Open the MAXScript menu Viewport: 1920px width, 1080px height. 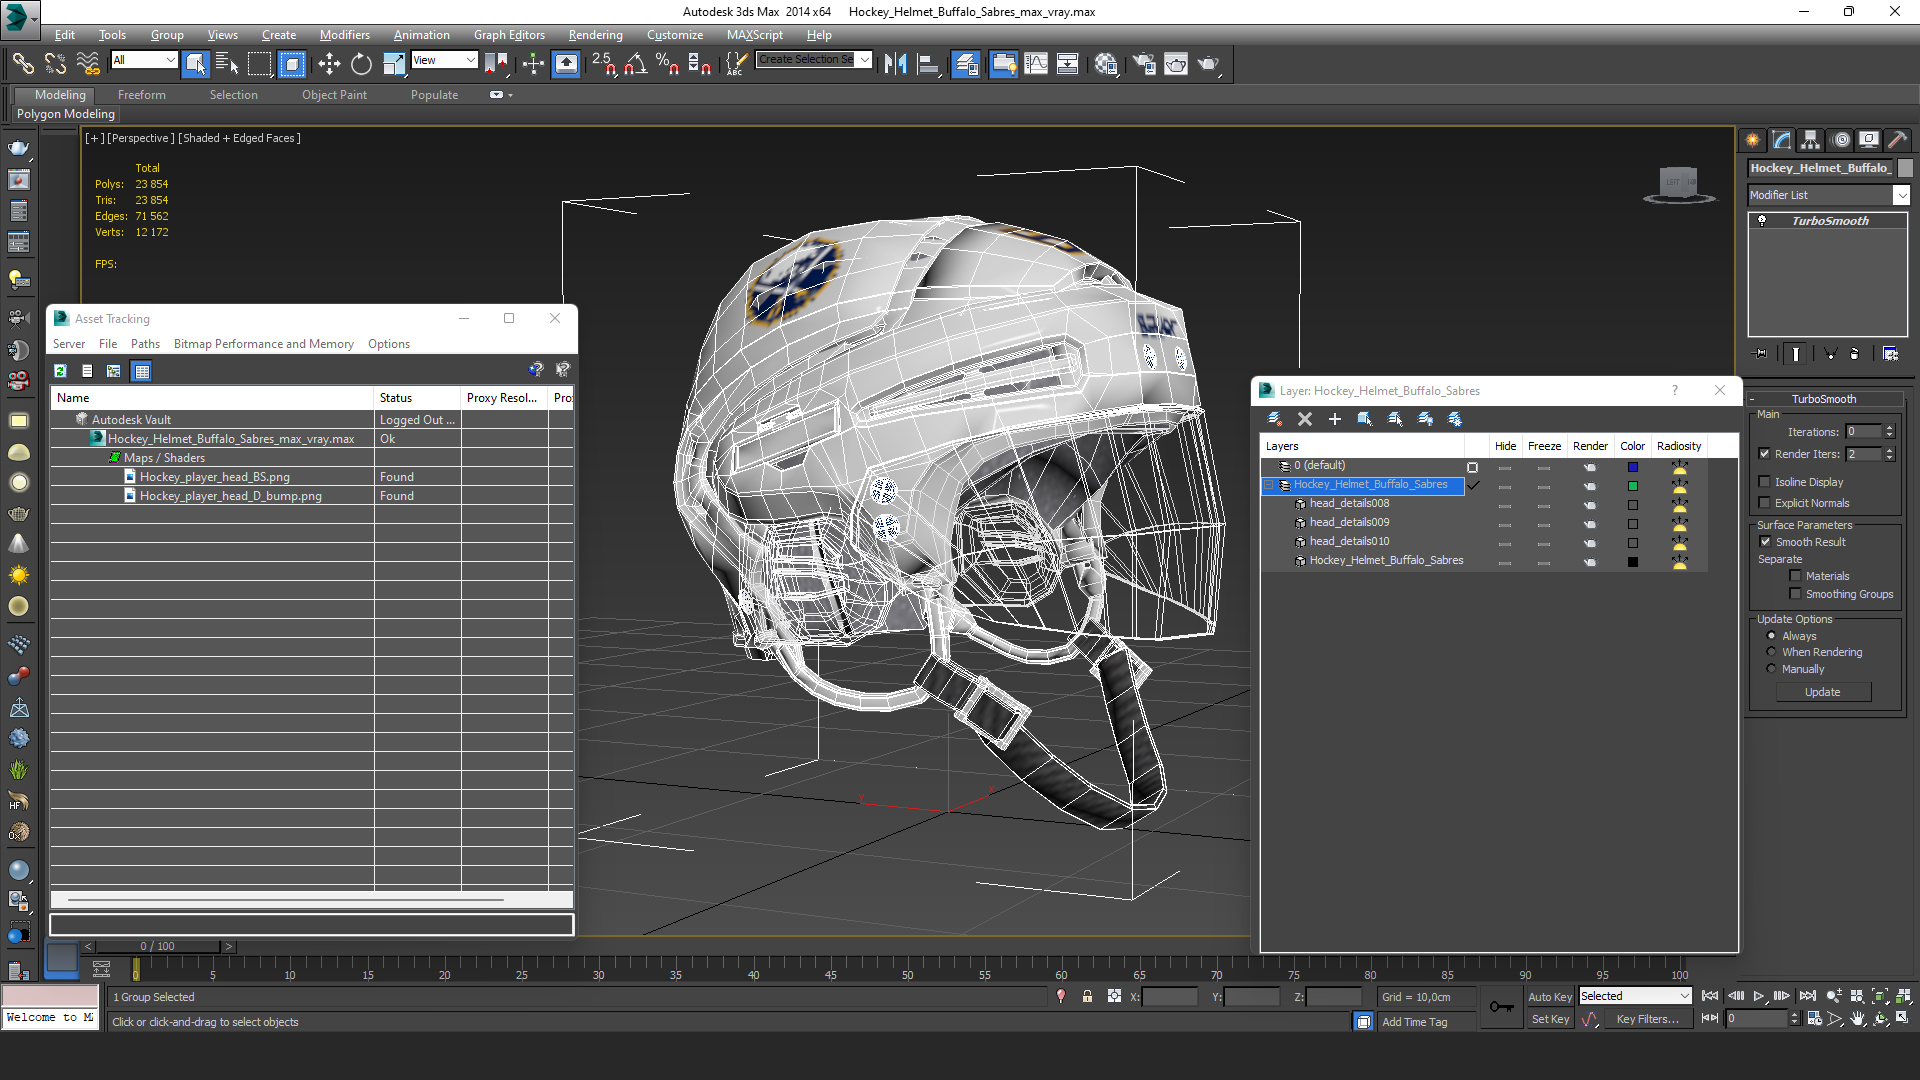tap(754, 35)
